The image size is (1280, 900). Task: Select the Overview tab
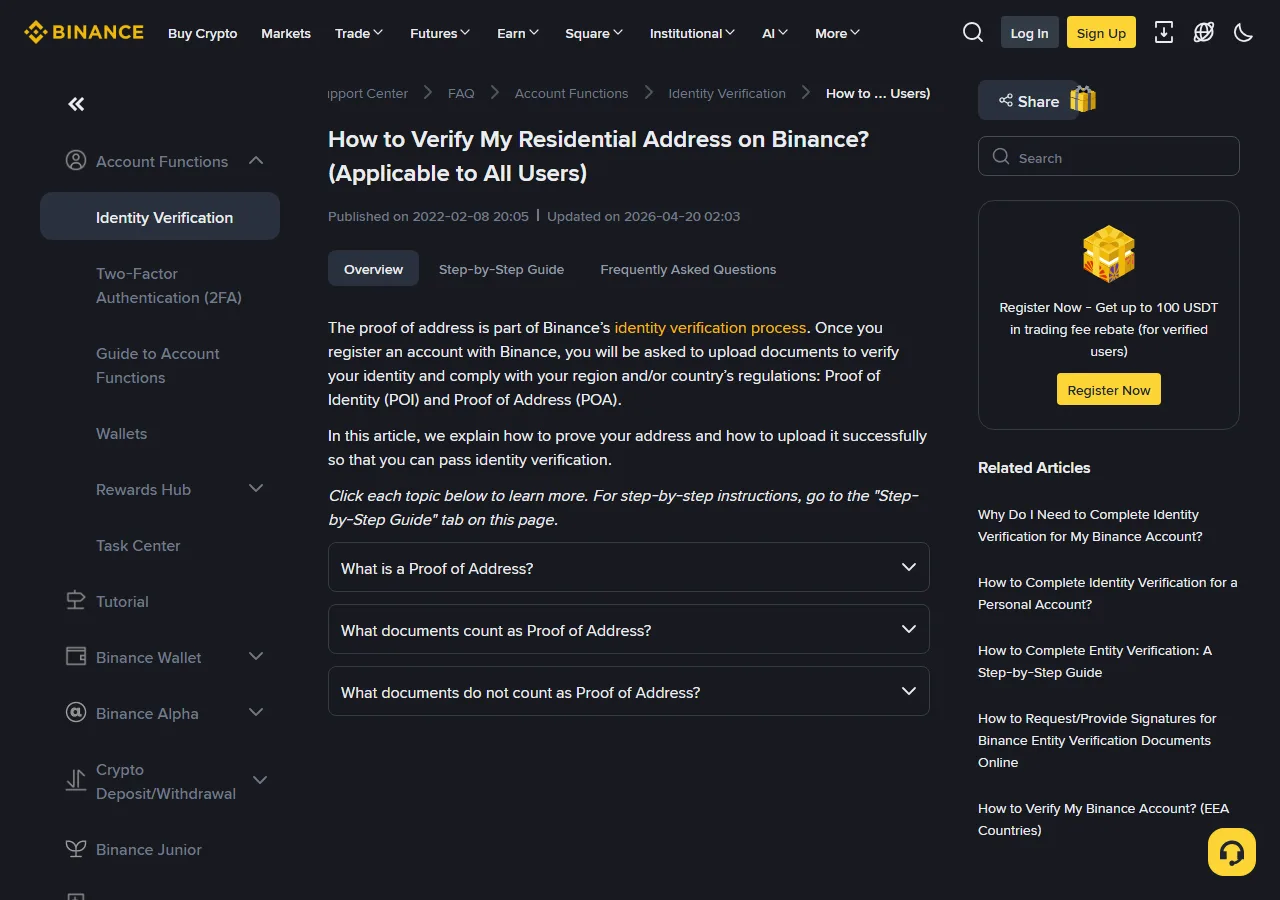click(x=373, y=269)
